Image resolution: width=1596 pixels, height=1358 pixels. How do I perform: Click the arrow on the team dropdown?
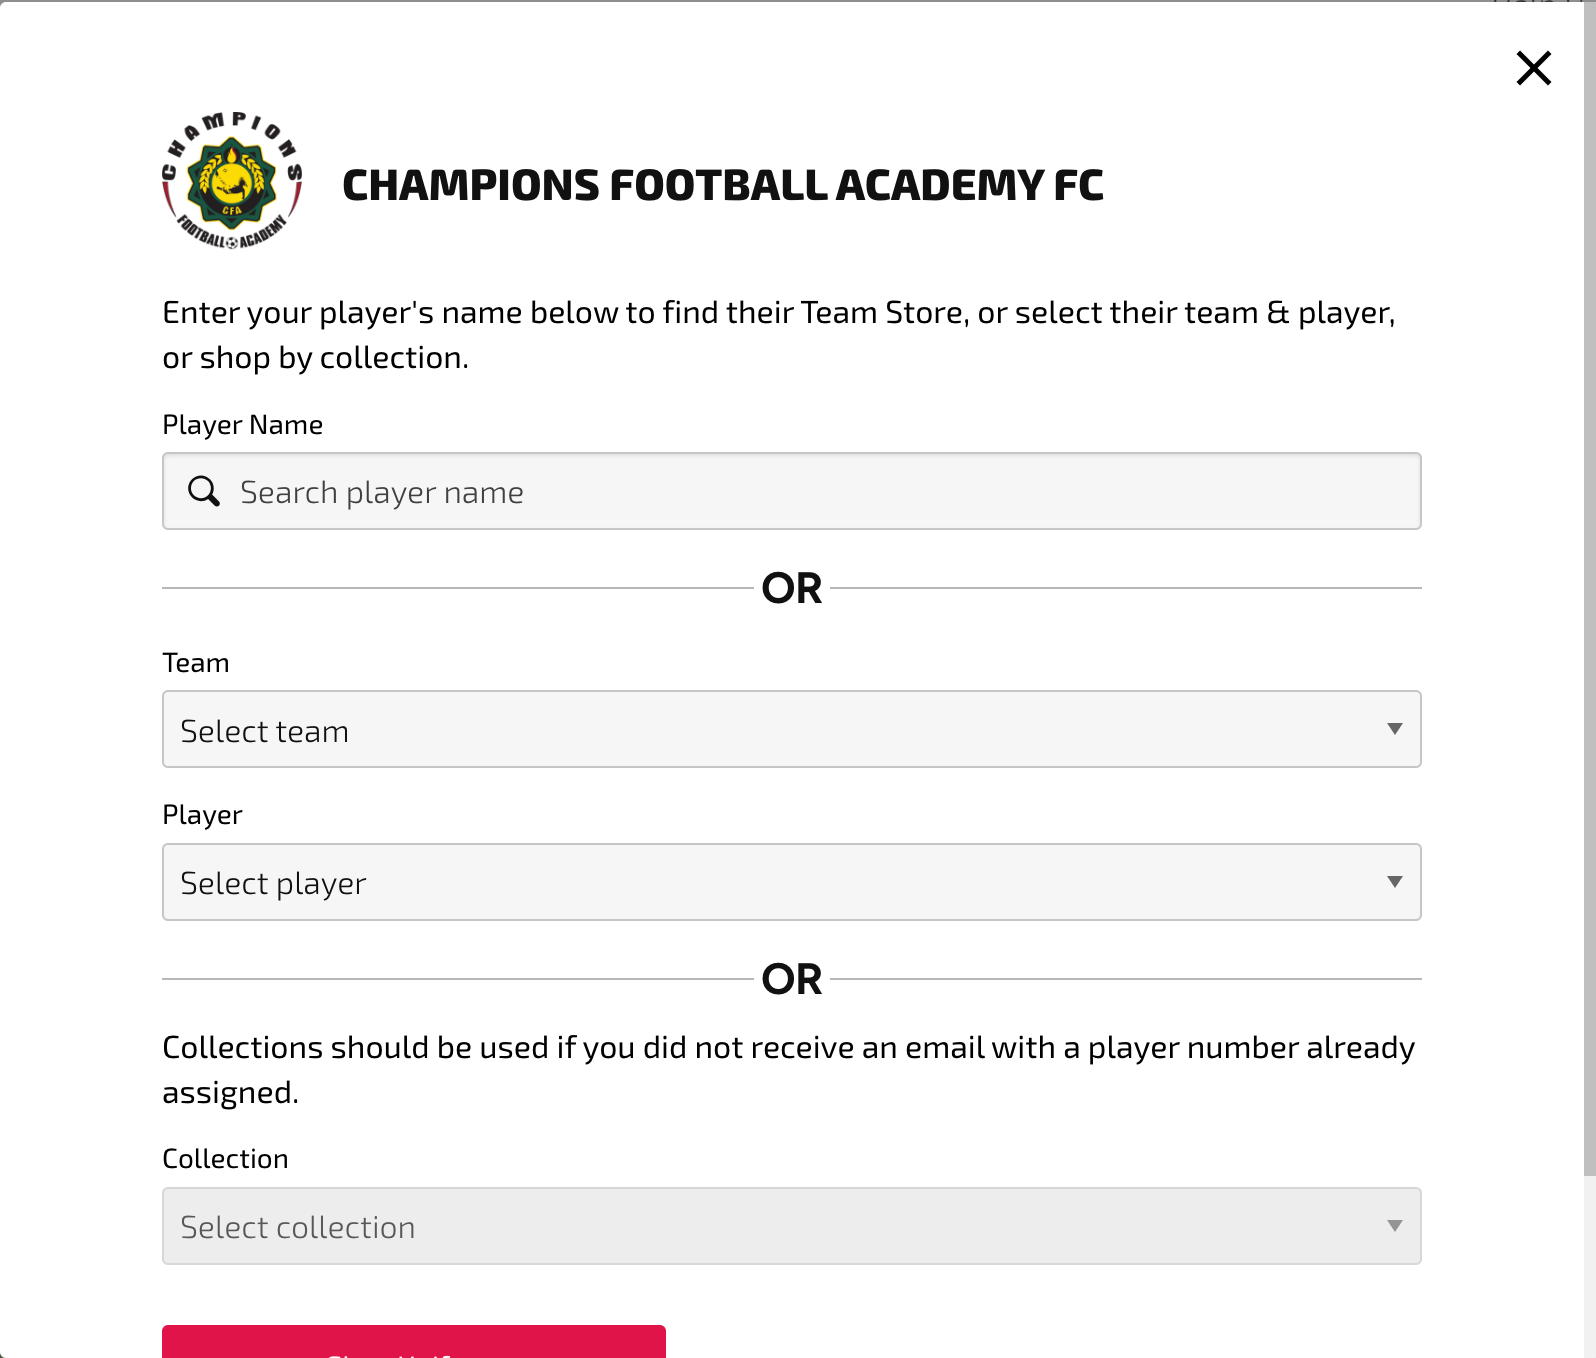(1394, 729)
